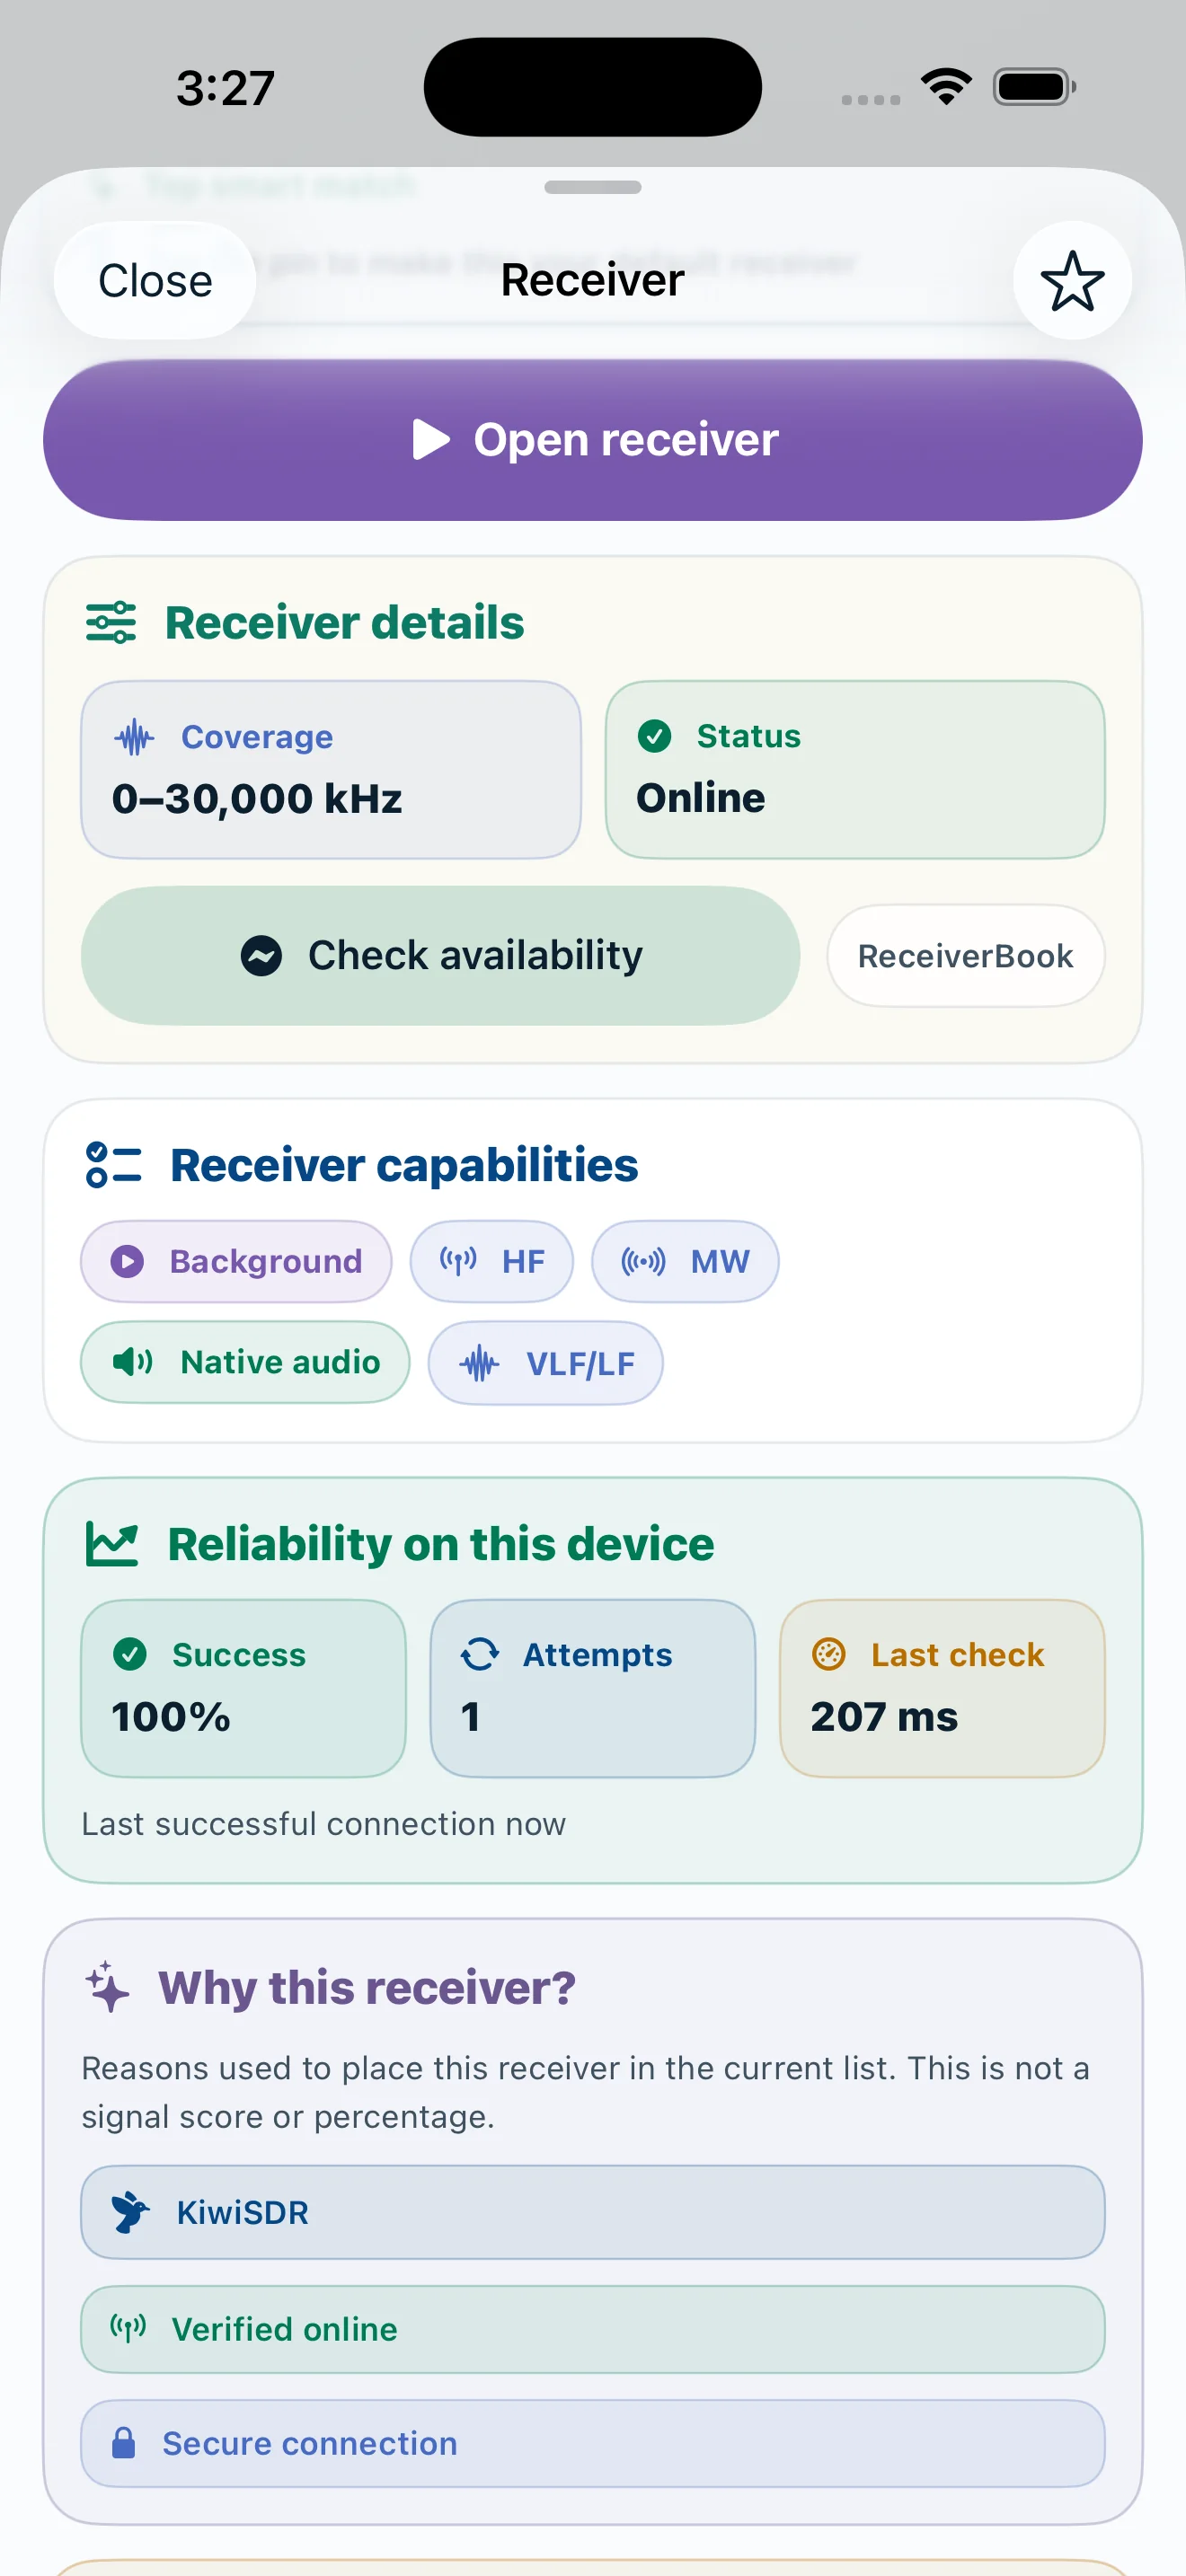The width and height of the screenshot is (1186, 2576).
Task: Select the VLF/LF capability chip
Action: [x=546, y=1363]
